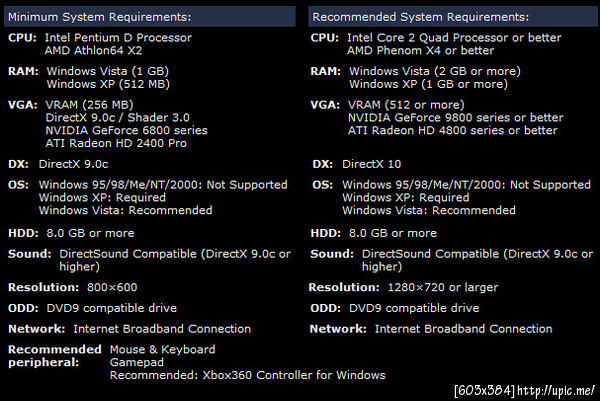600x401 pixels.
Task: Click the 1280×720 or larger text
Action: coord(443,287)
